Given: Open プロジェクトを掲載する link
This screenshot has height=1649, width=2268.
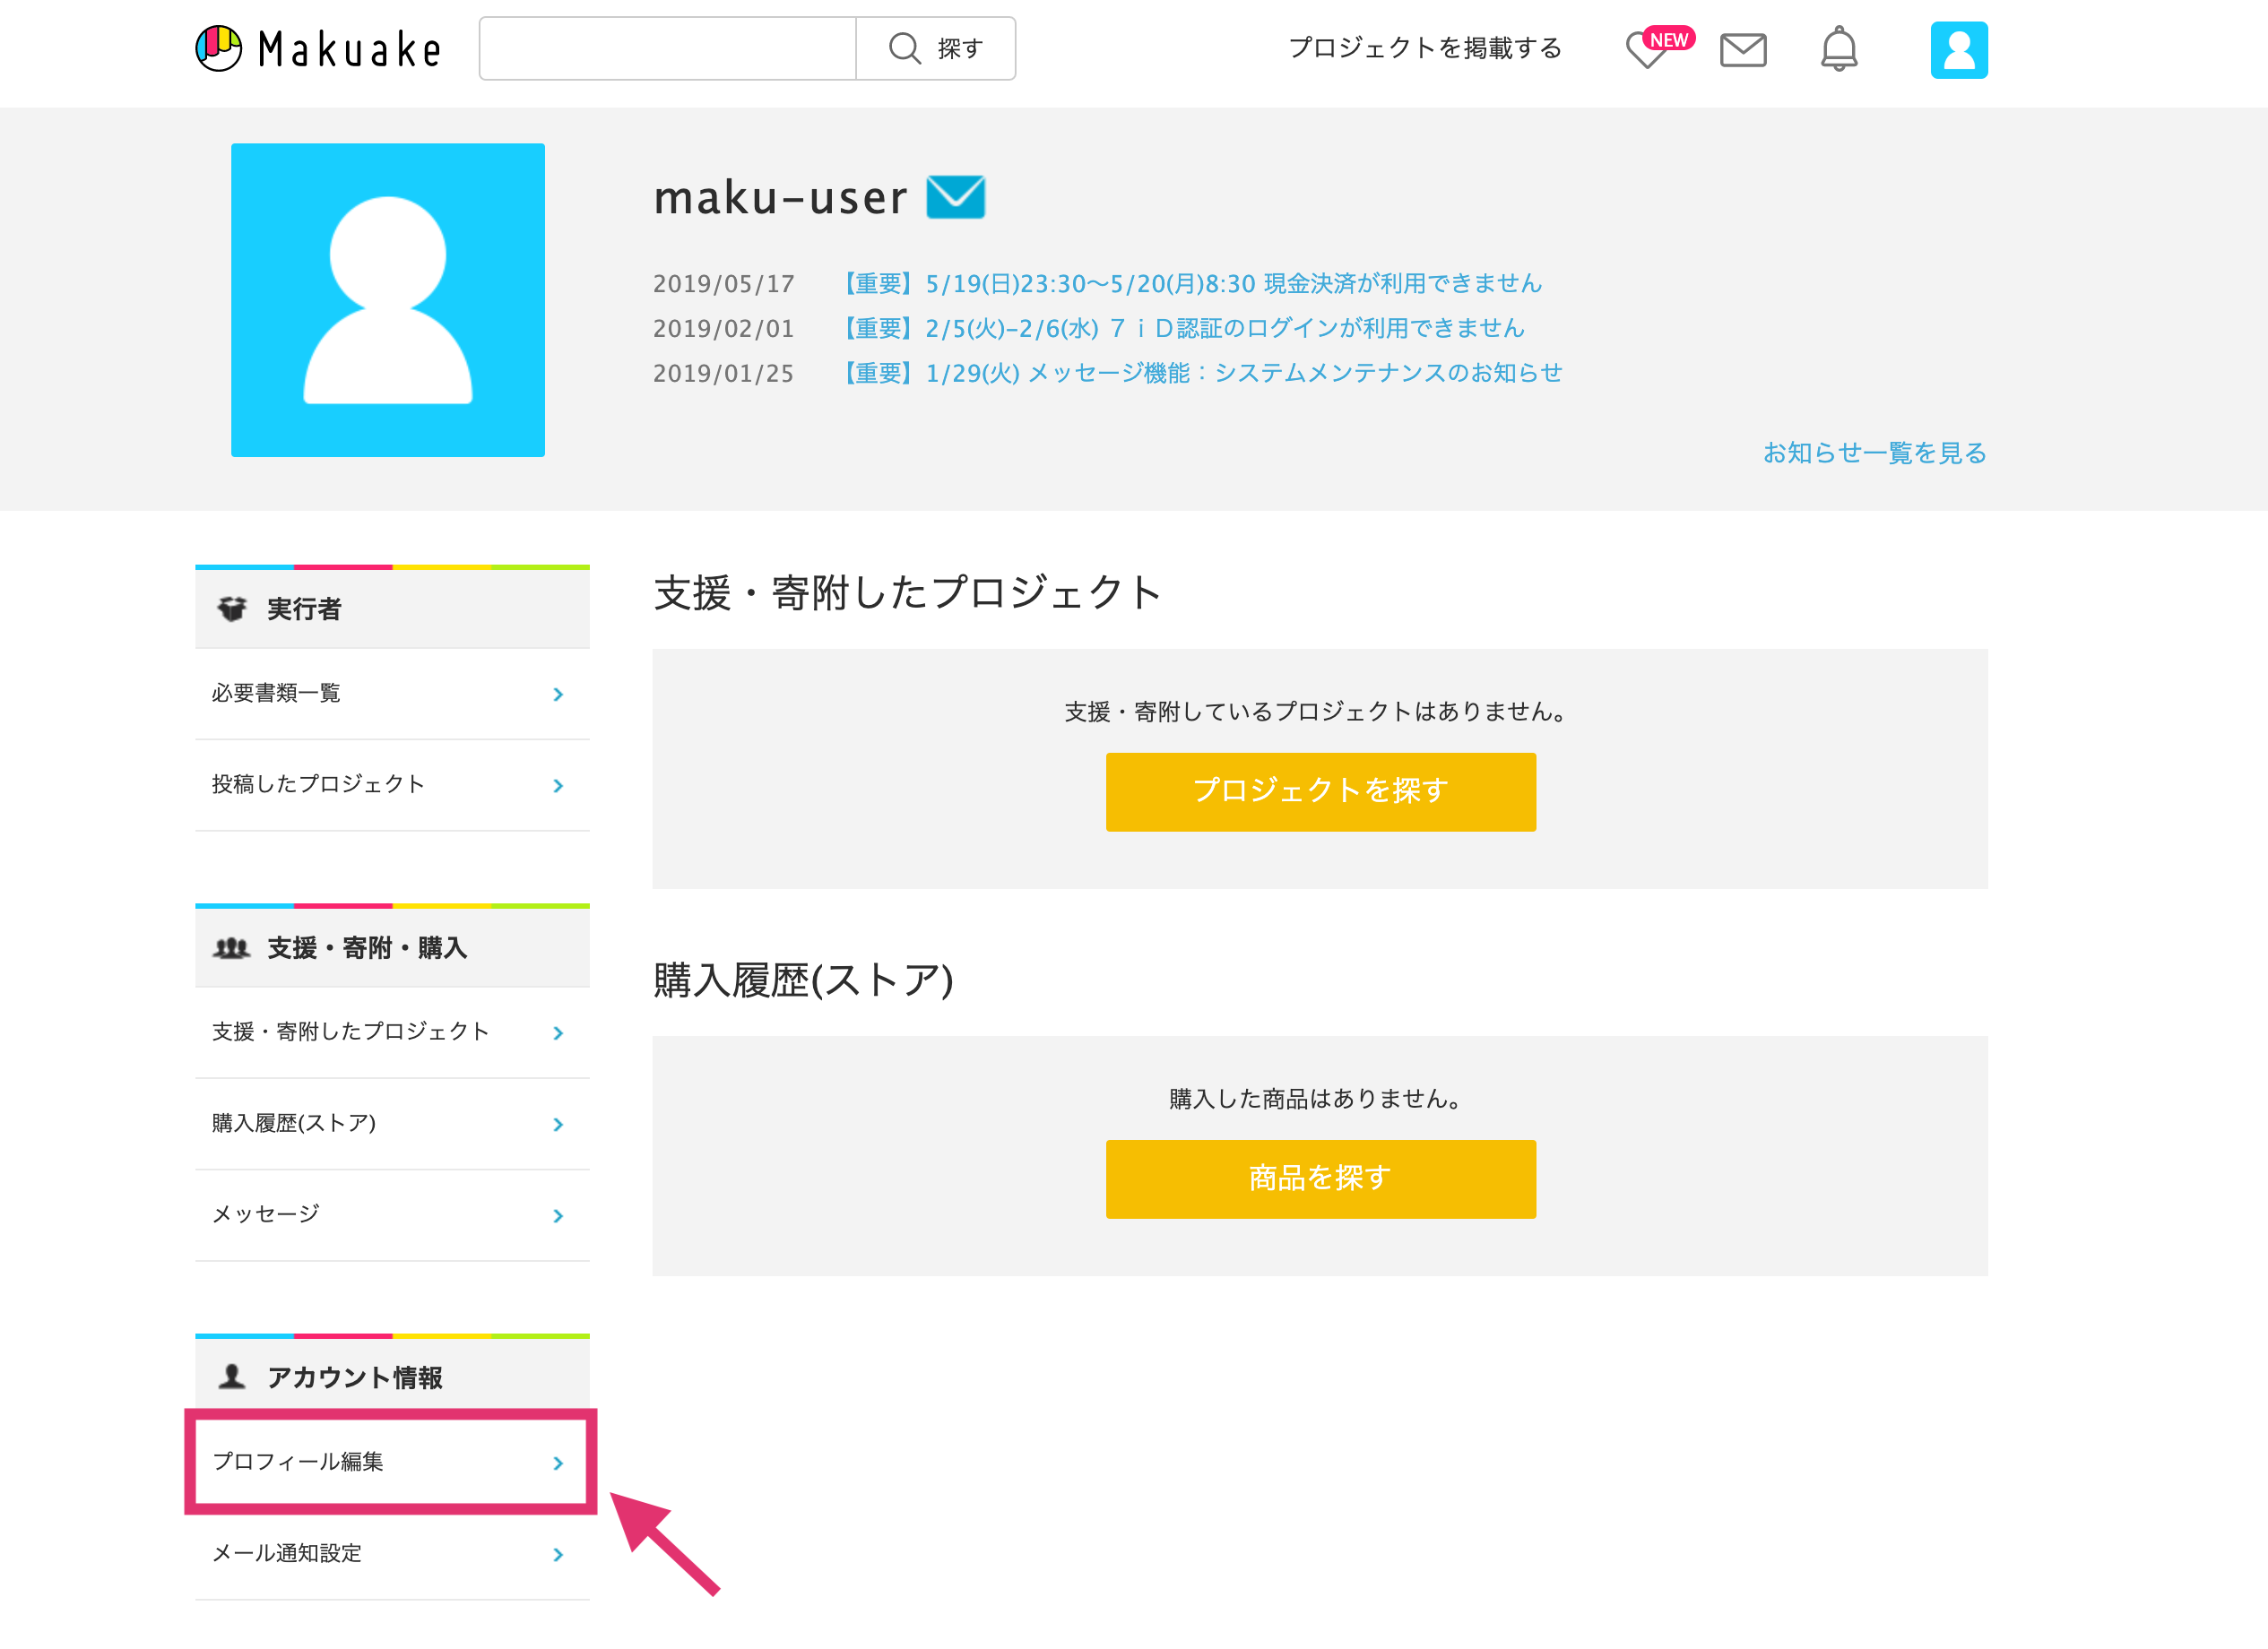Looking at the screenshot, I should (x=1424, y=48).
